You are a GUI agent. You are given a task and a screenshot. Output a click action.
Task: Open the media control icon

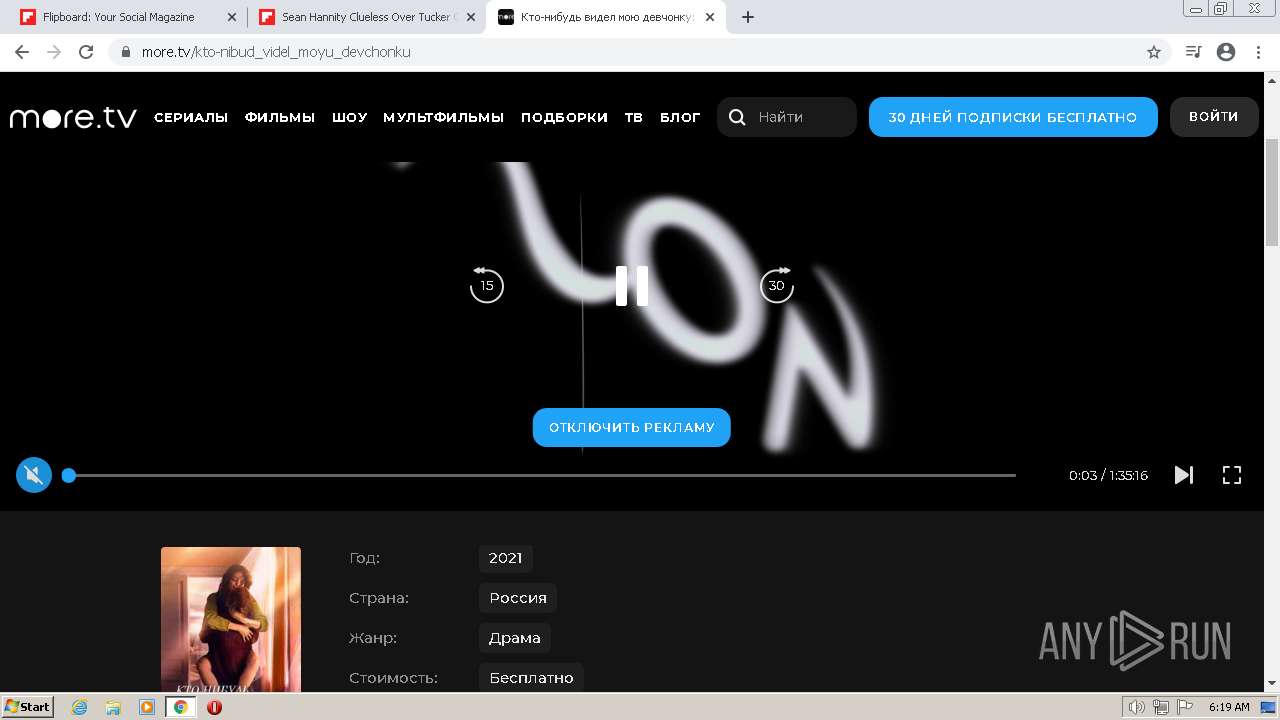[x=1193, y=52]
